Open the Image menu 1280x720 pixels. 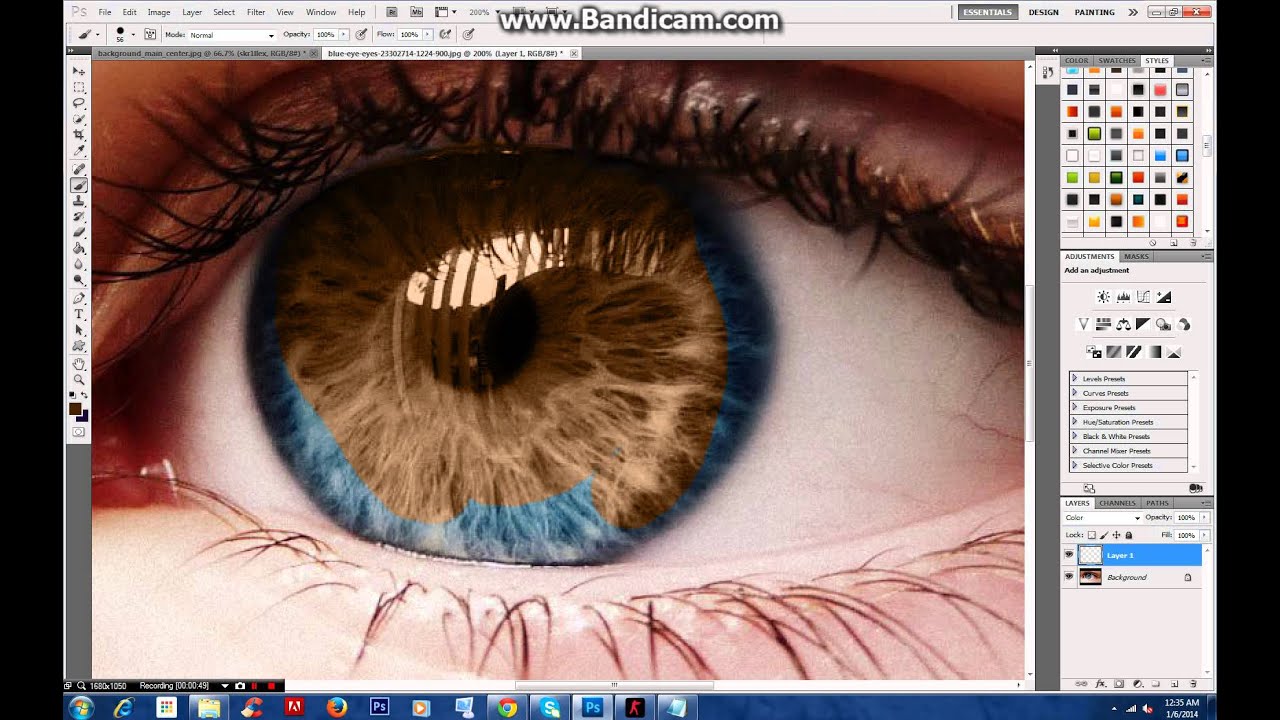[159, 12]
